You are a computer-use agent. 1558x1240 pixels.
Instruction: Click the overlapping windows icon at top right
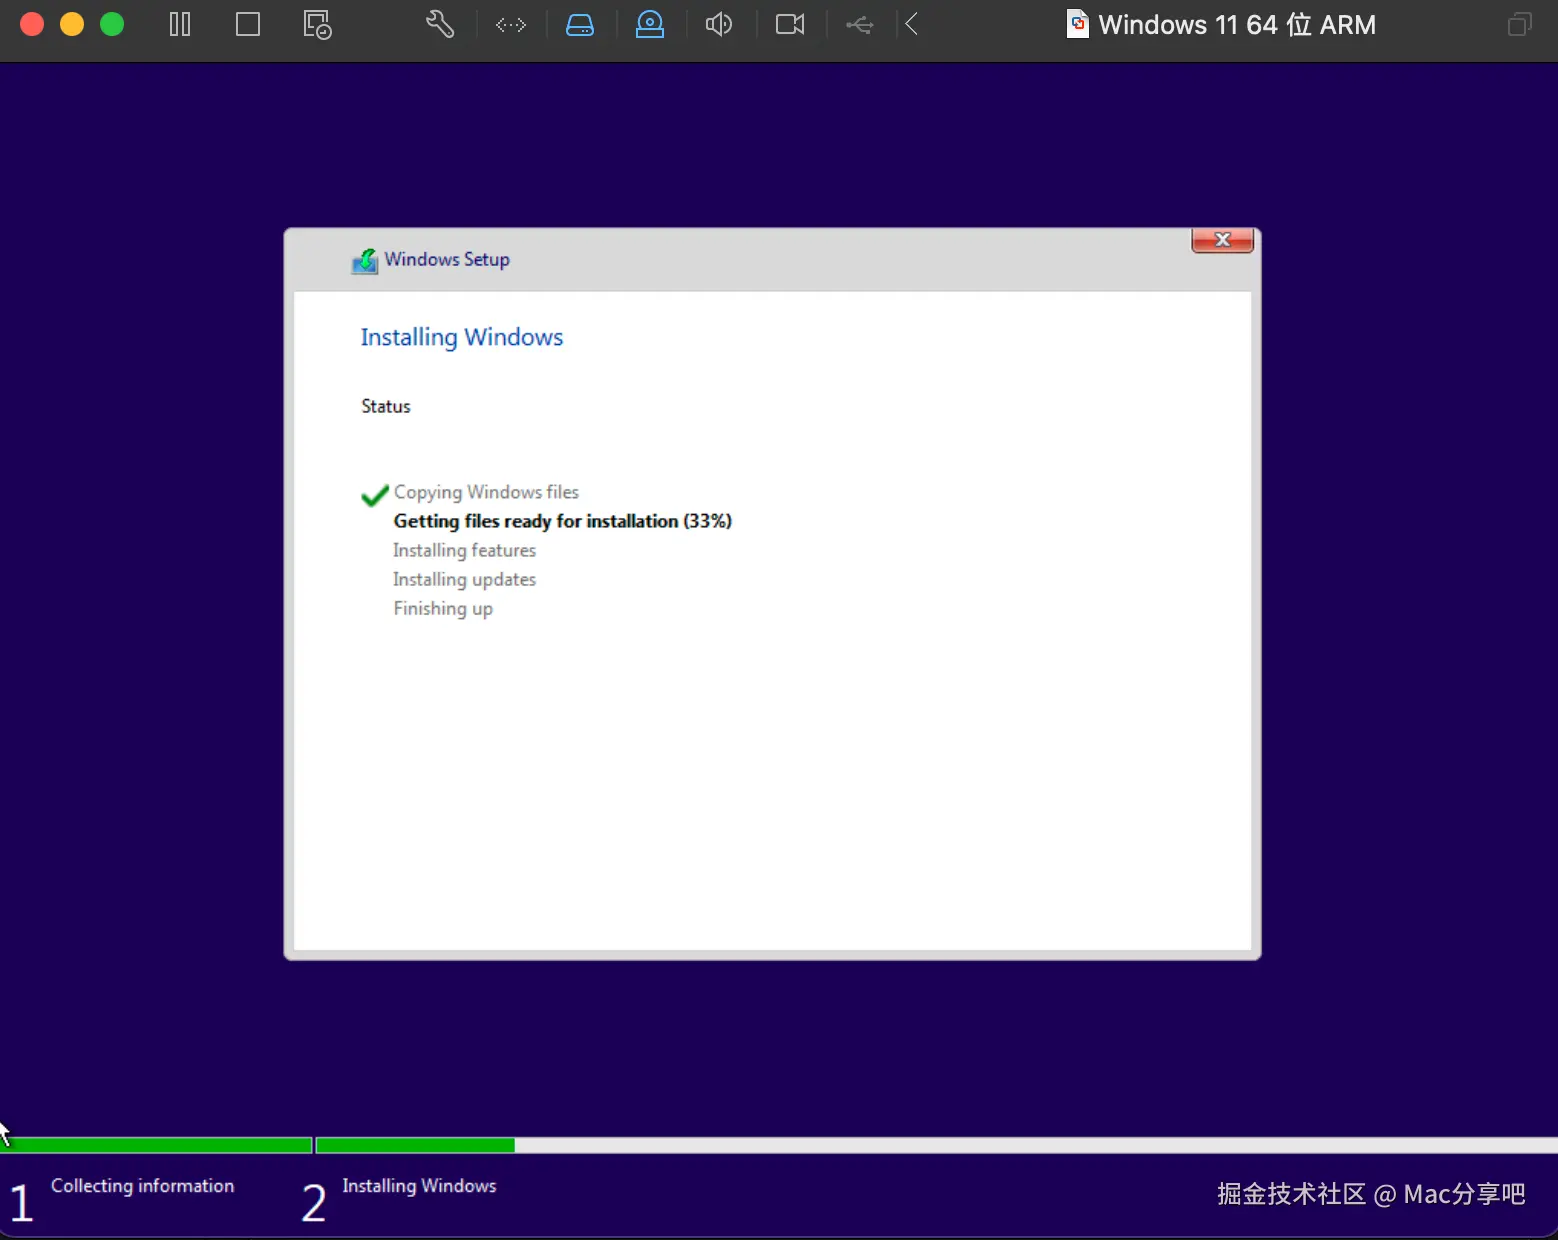[x=1520, y=24]
